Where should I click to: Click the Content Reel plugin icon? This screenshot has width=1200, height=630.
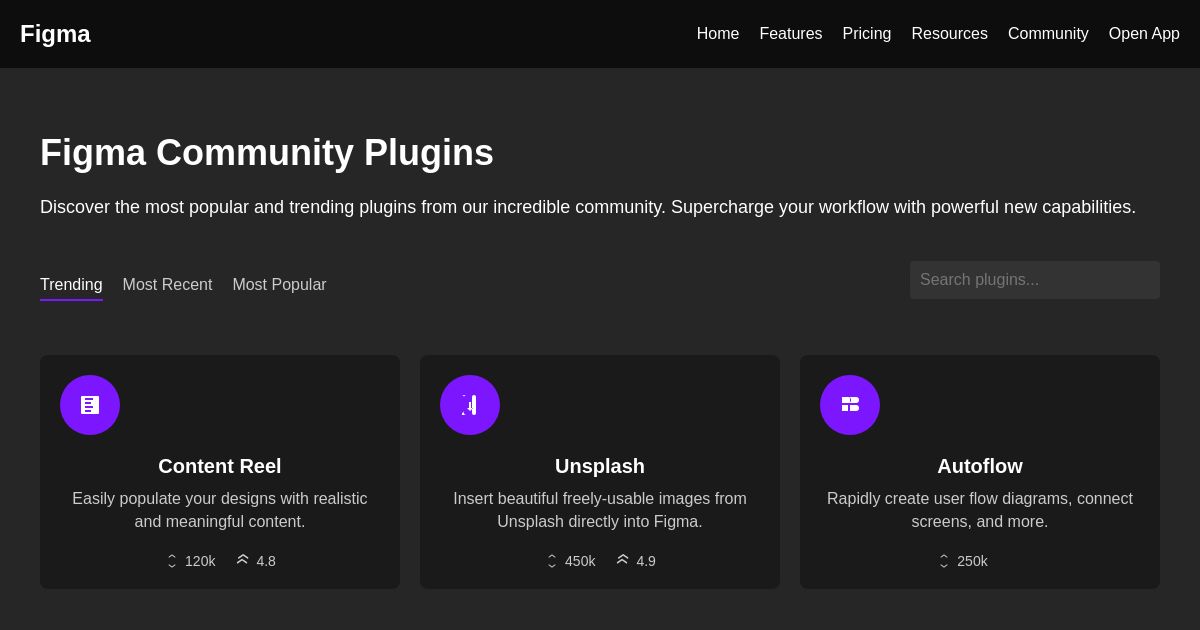coord(90,405)
